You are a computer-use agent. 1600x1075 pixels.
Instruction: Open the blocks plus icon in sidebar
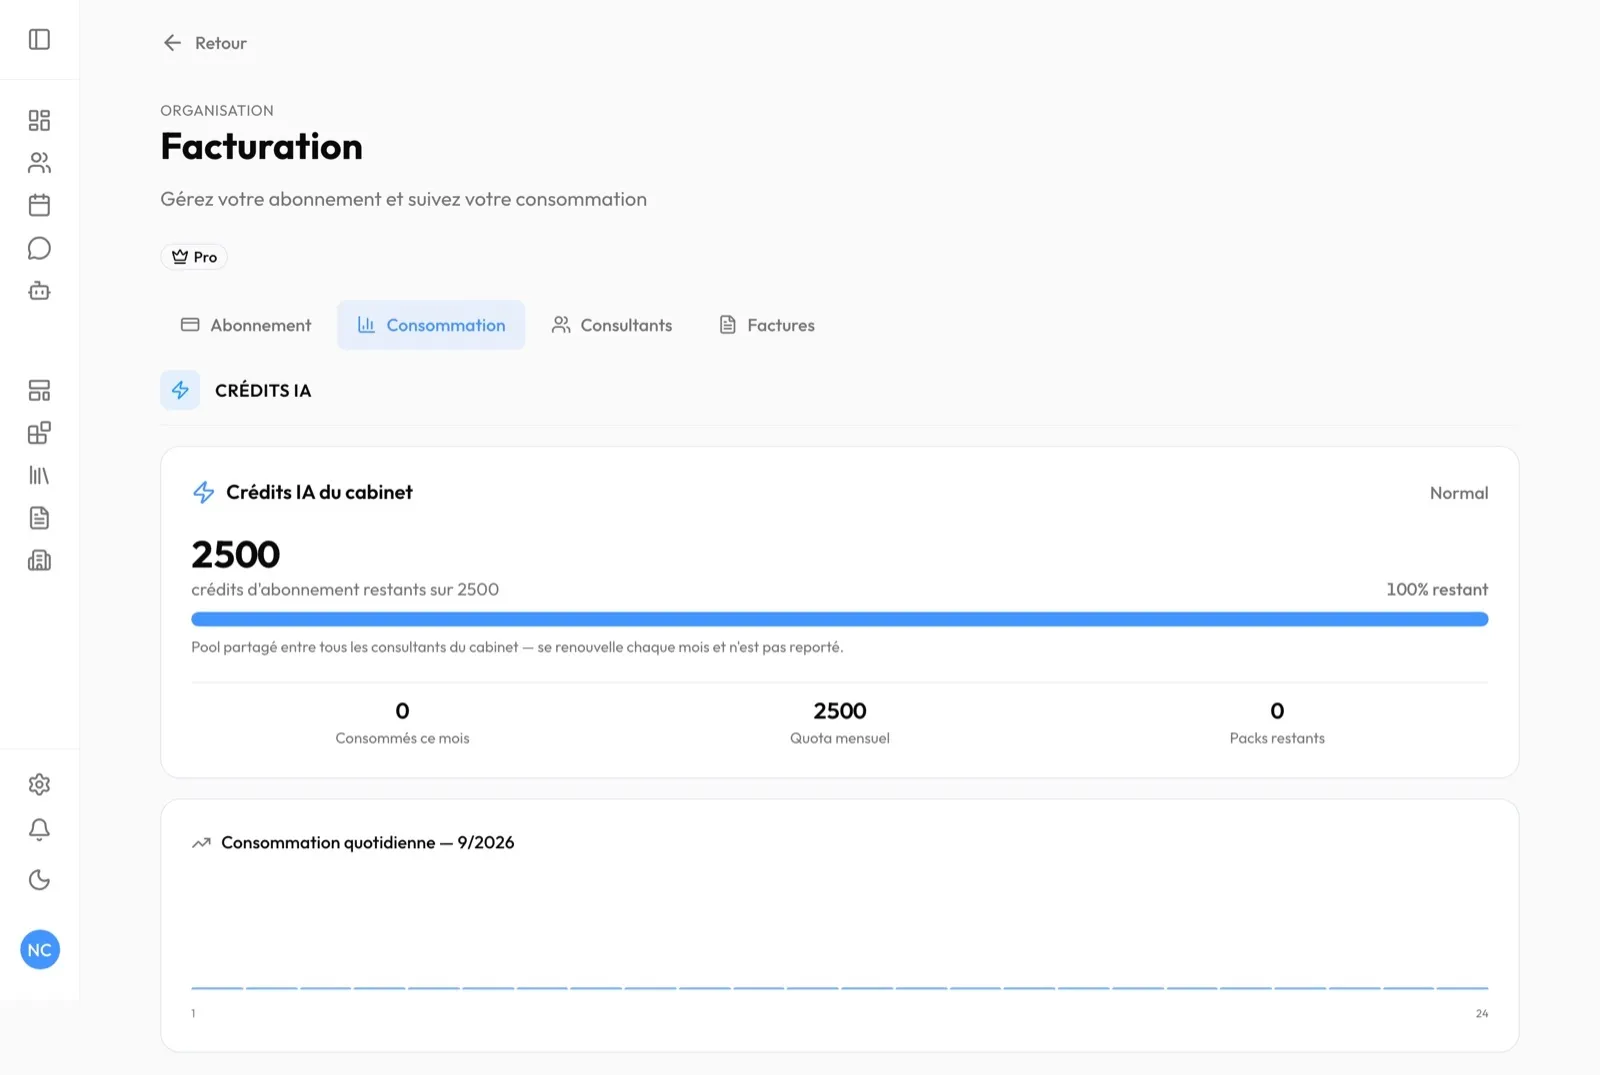[x=39, y=433]
